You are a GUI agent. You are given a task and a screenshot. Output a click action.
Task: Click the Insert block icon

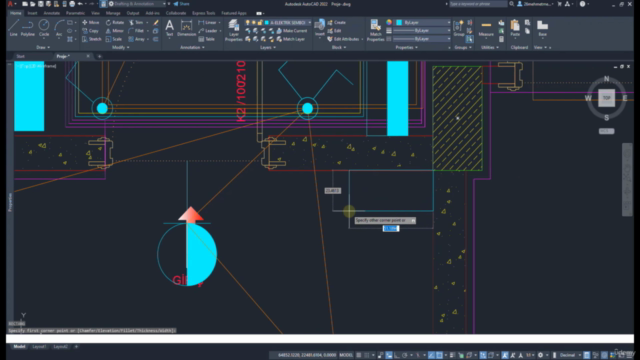[320, 27]
